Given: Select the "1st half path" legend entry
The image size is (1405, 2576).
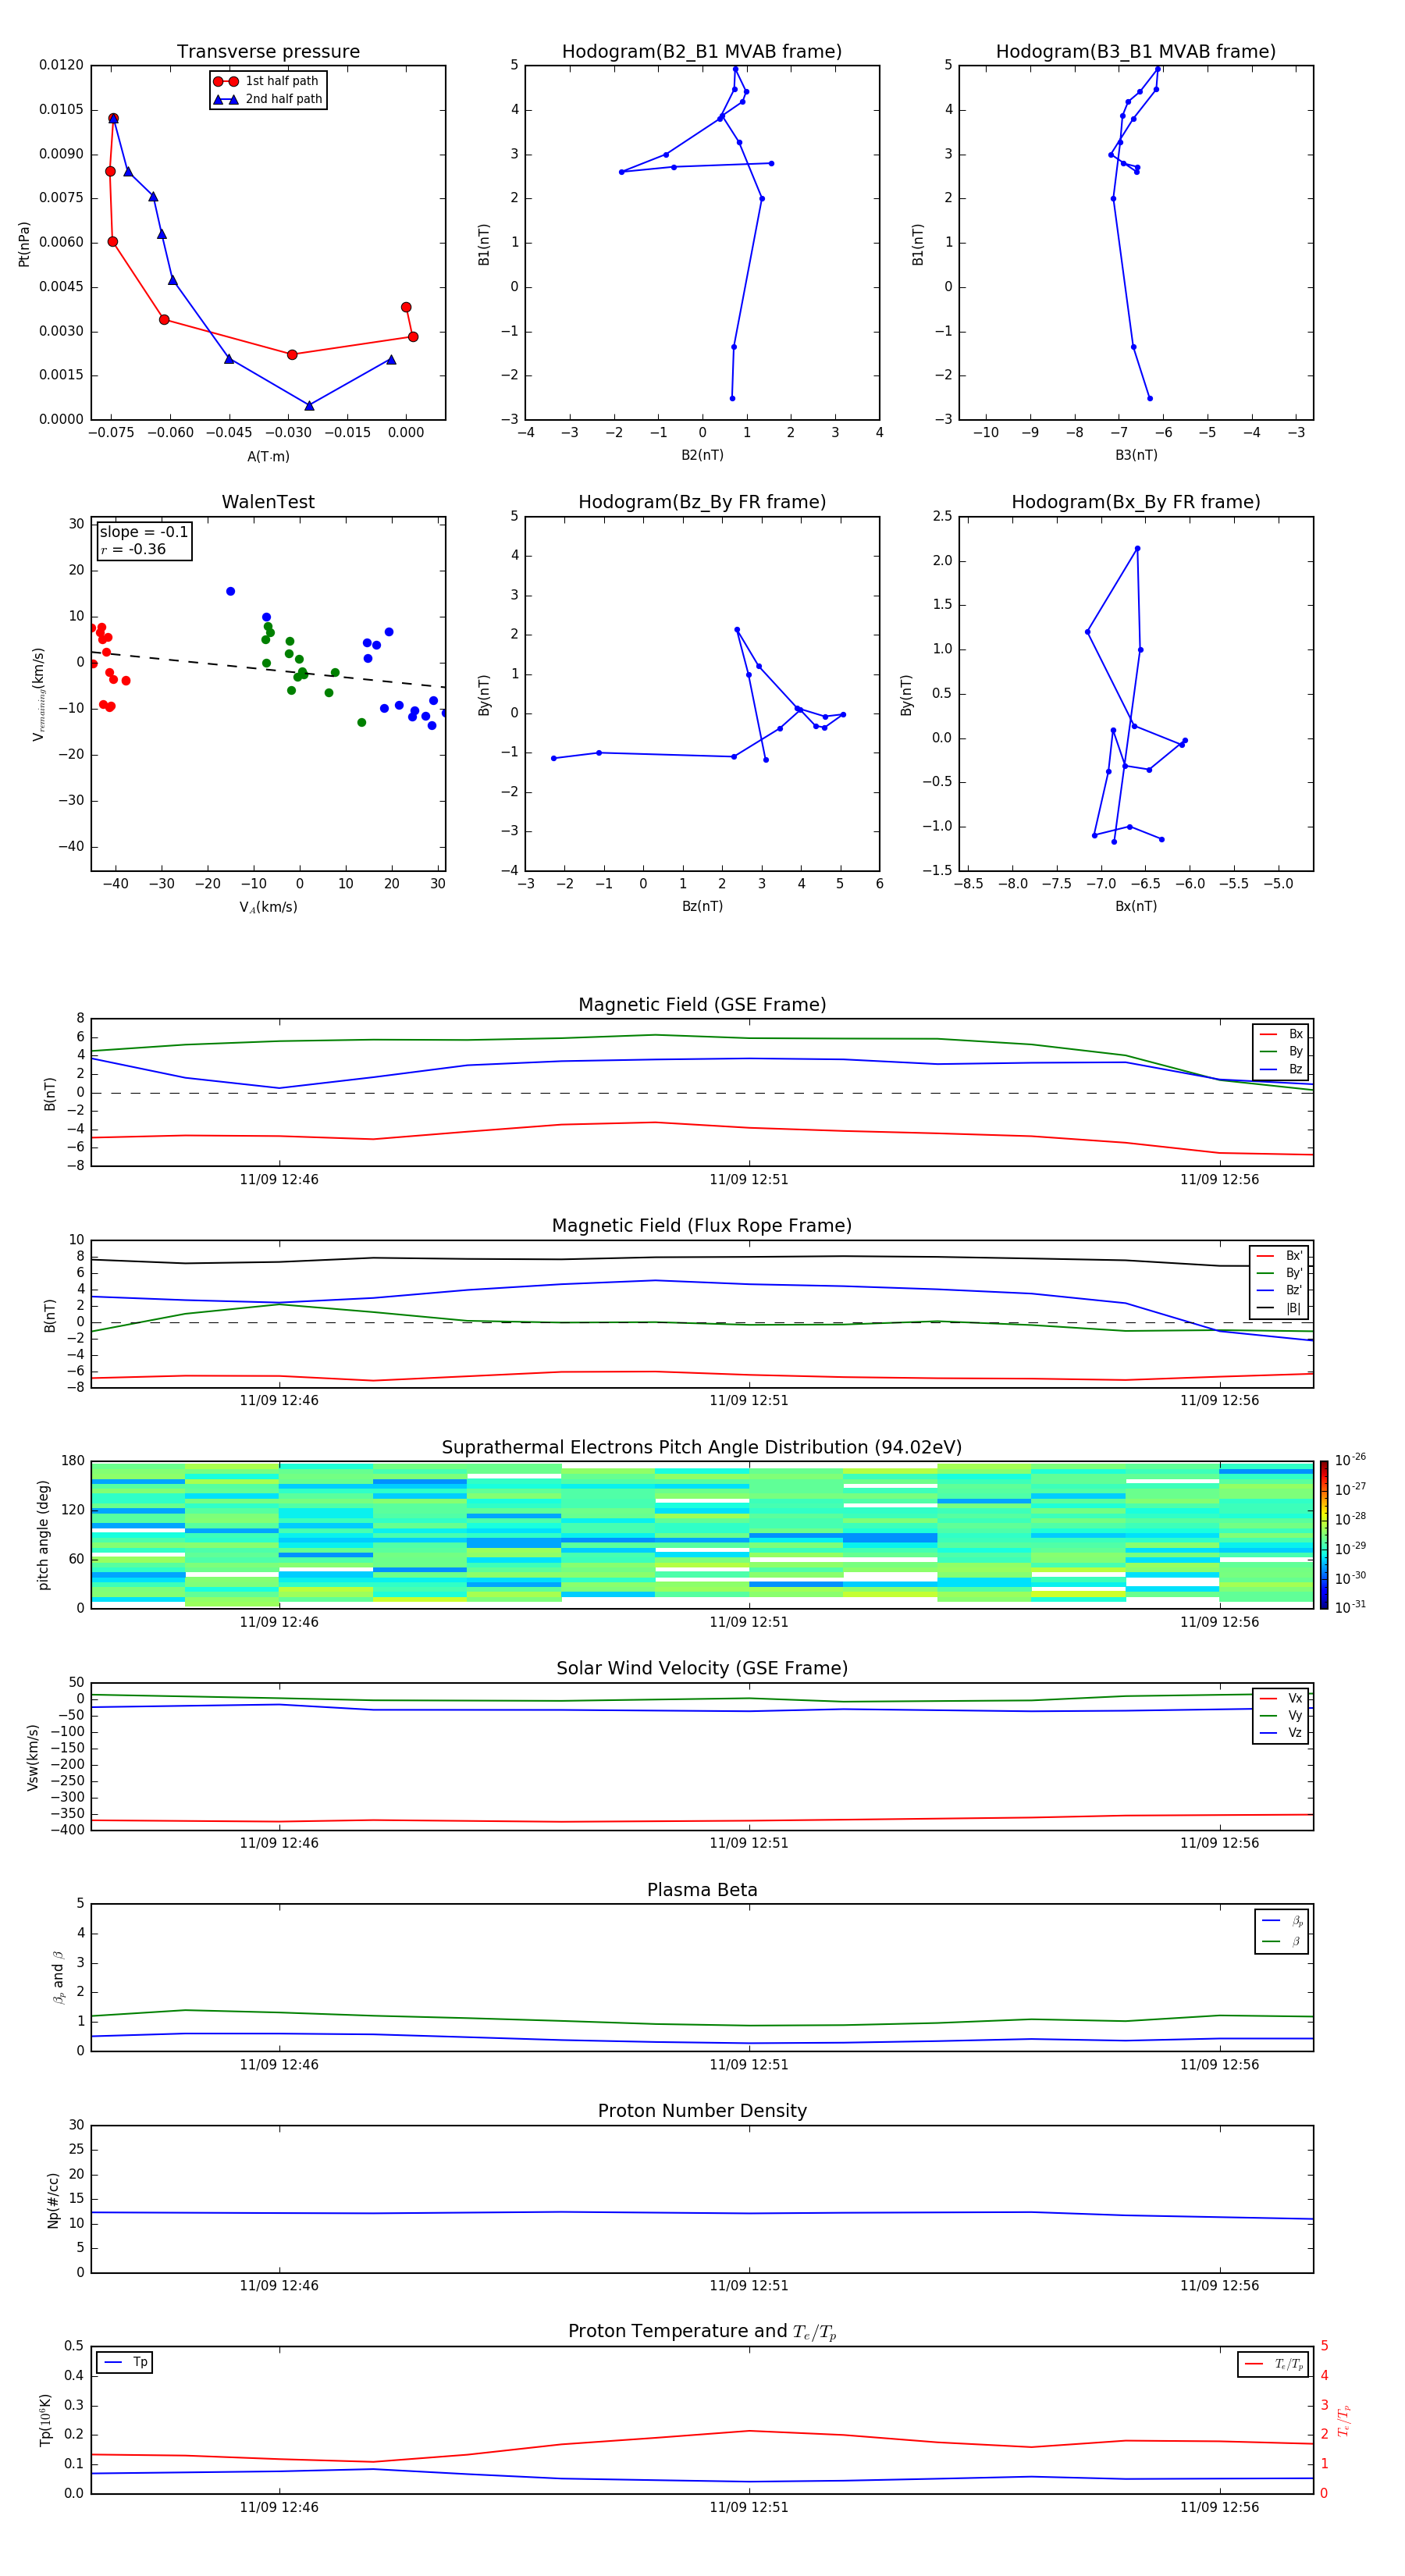Looking at the screenshot, I should coord(267,81).
